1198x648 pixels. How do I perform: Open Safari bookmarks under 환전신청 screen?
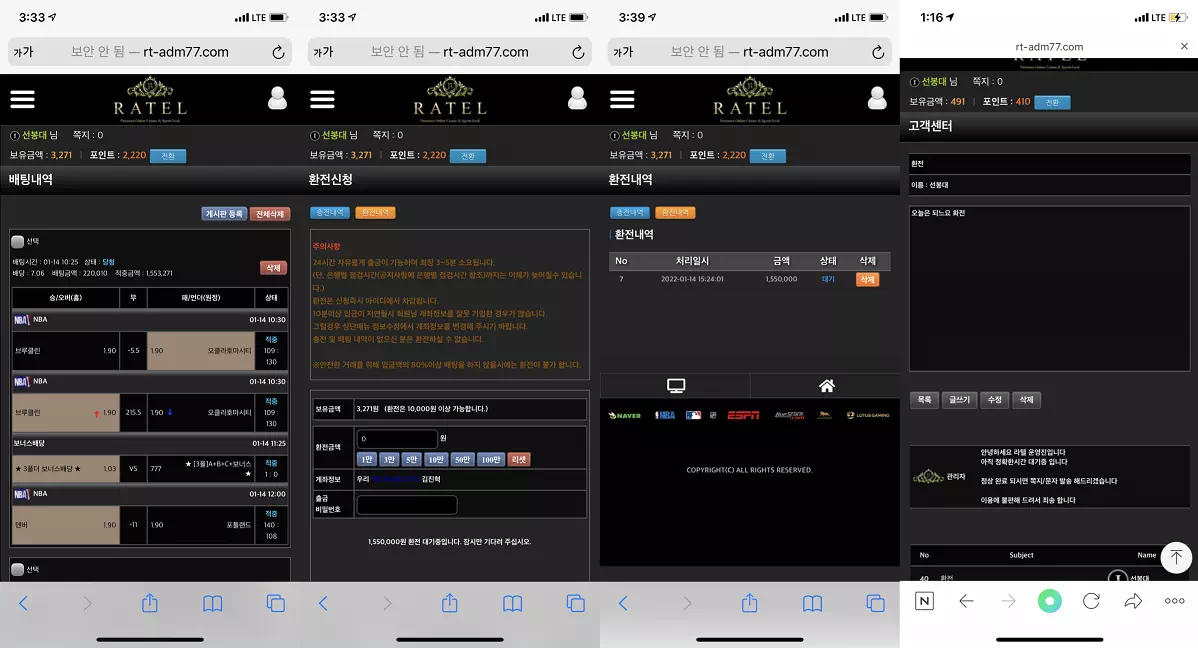[513, 604]
